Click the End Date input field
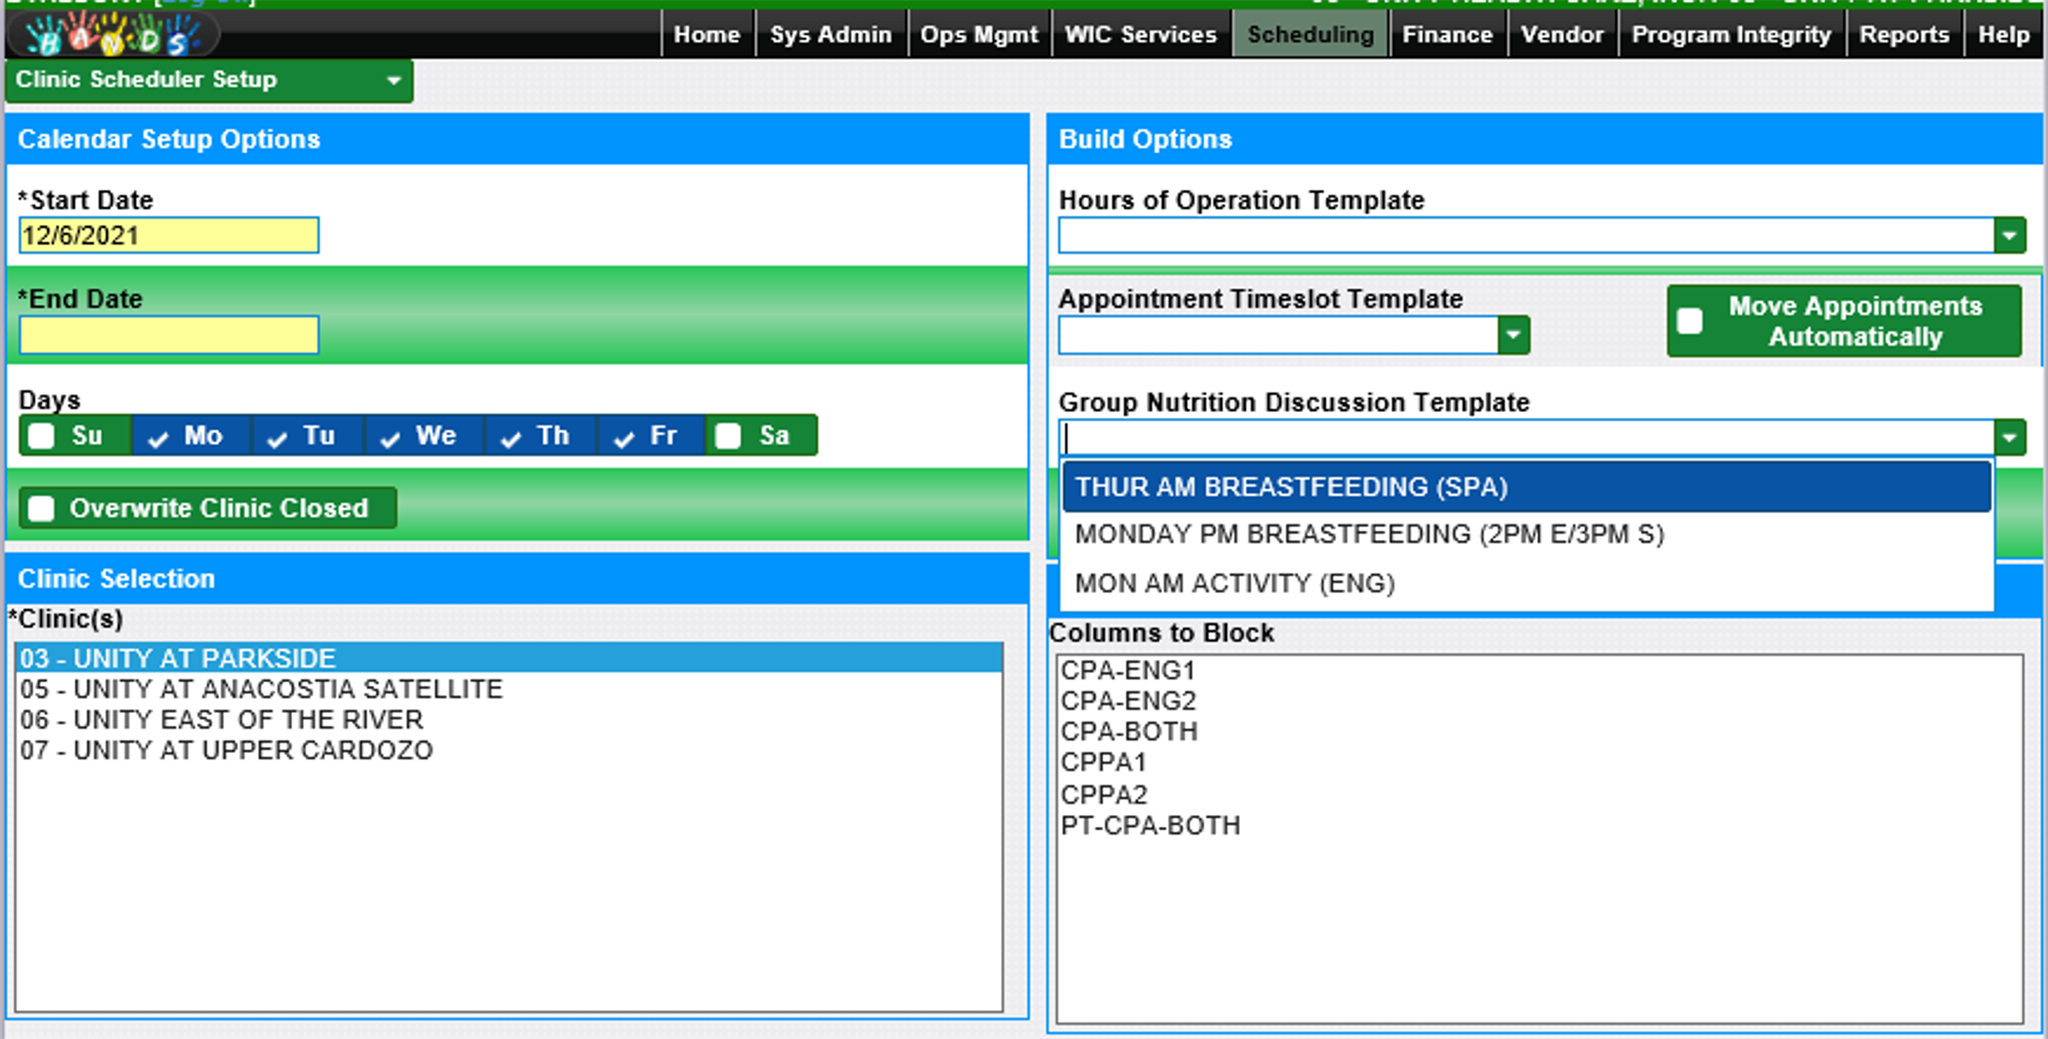The image size is (2048, 1039). [x=169, y=335]
